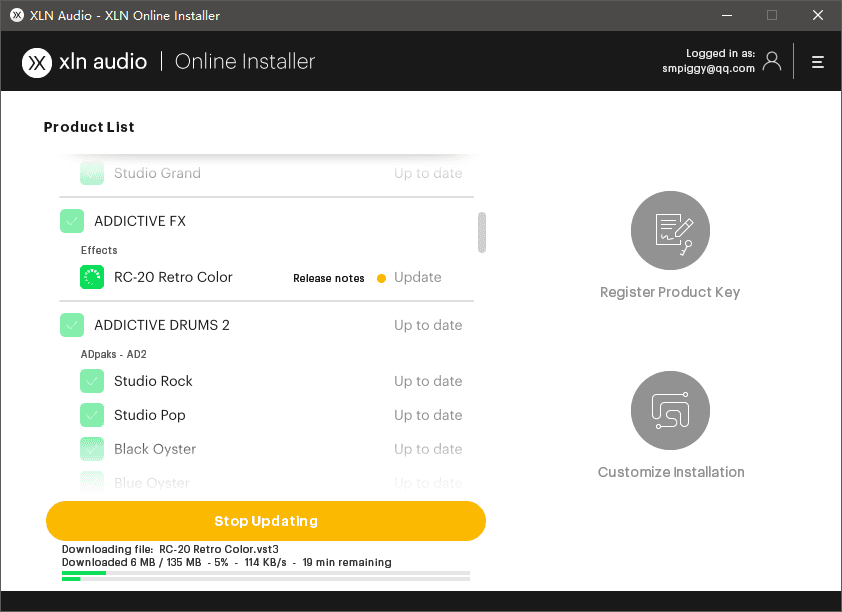Select the RC-20 Retro Color product name

173,277
